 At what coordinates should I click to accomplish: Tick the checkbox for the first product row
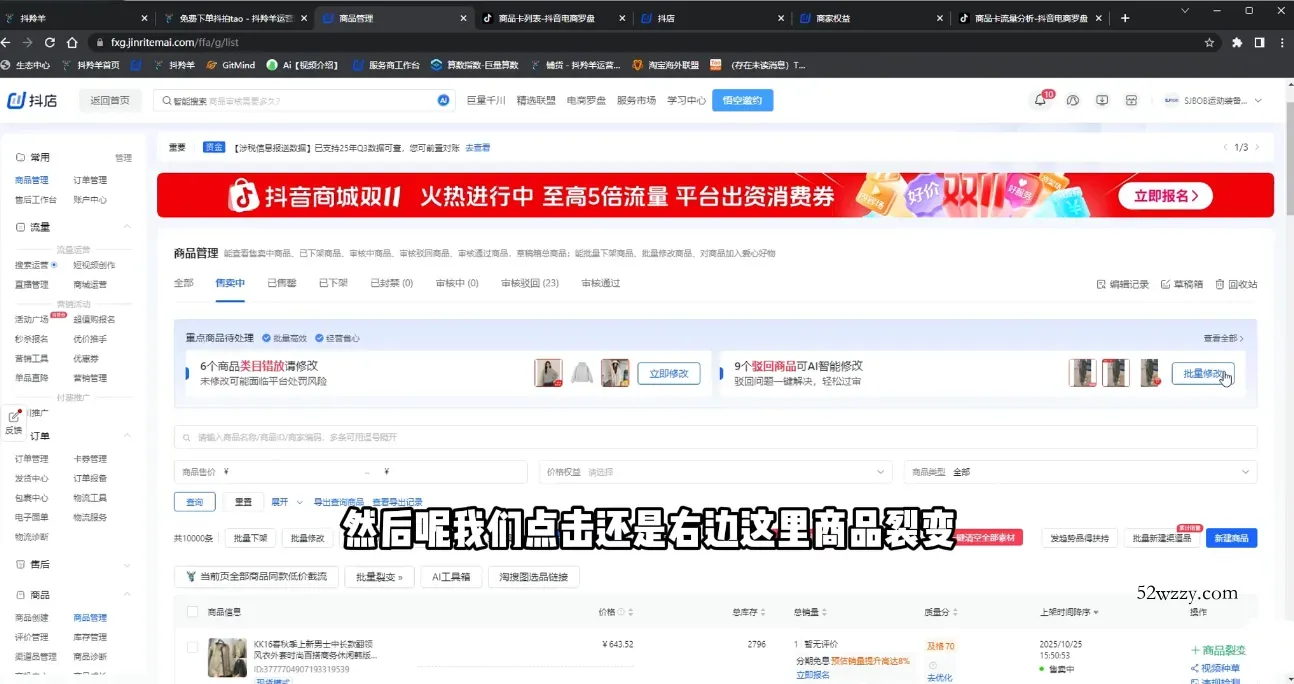pos(193,648)
